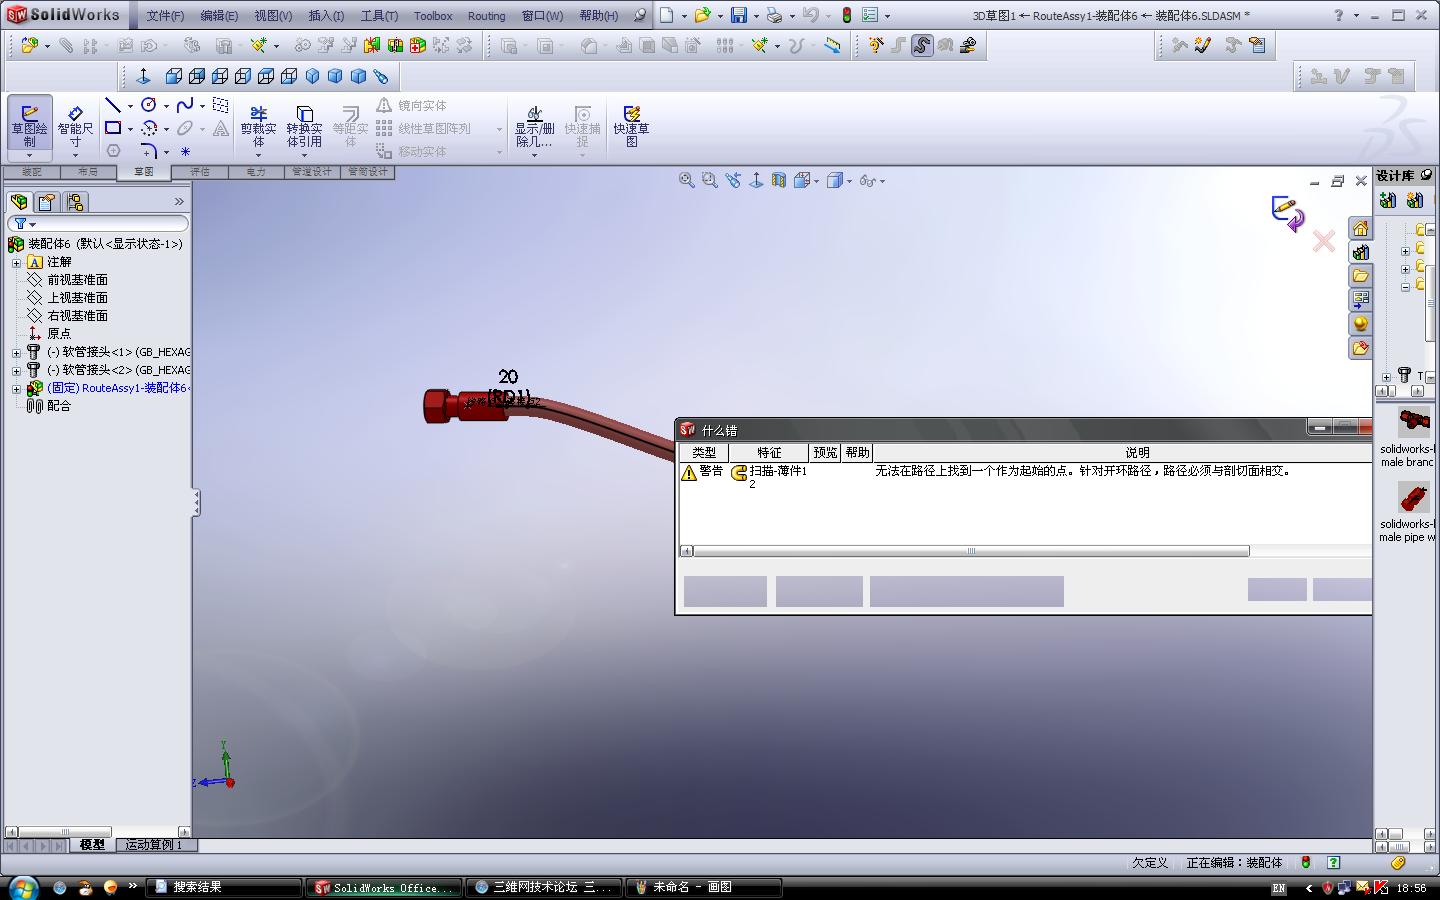Open the 三维网技术论坛 taskbar window
This screenshot has width=1440, height=900.
point(544,887)
